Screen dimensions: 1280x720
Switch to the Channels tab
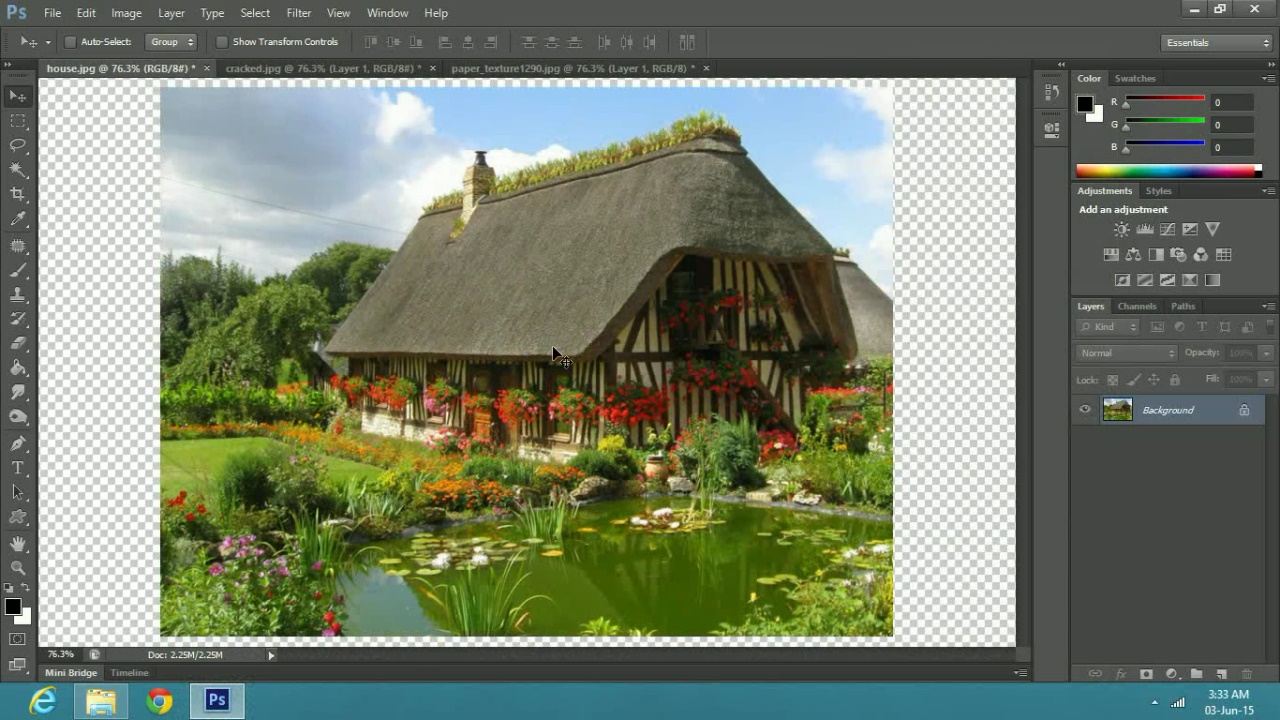coord(1137,306)
